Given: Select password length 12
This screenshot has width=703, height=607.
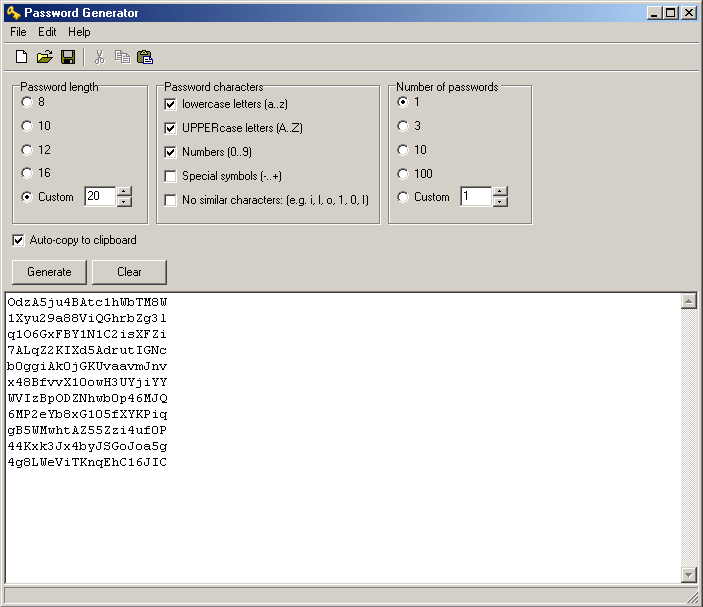Looking at the screenshot, I should [27, 150].
